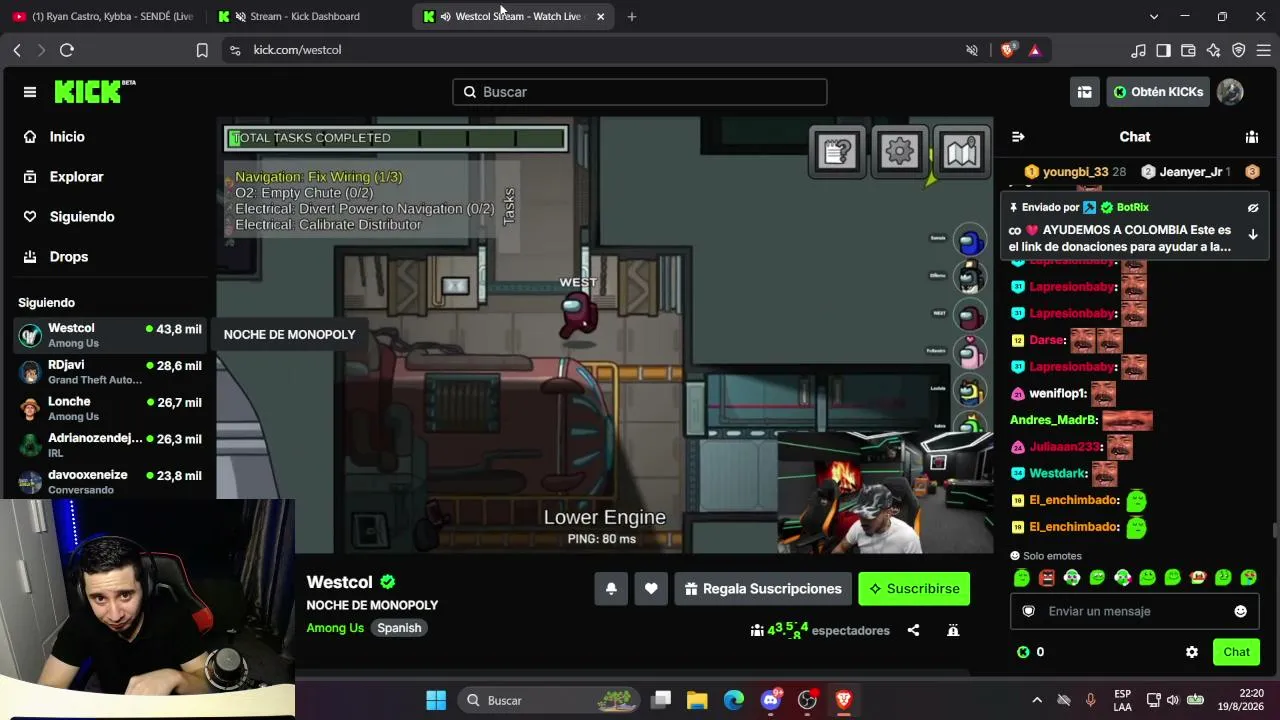Share the Westcol stream
Viewport: 1280px width, 720px height.
click(x=913, y=630)
